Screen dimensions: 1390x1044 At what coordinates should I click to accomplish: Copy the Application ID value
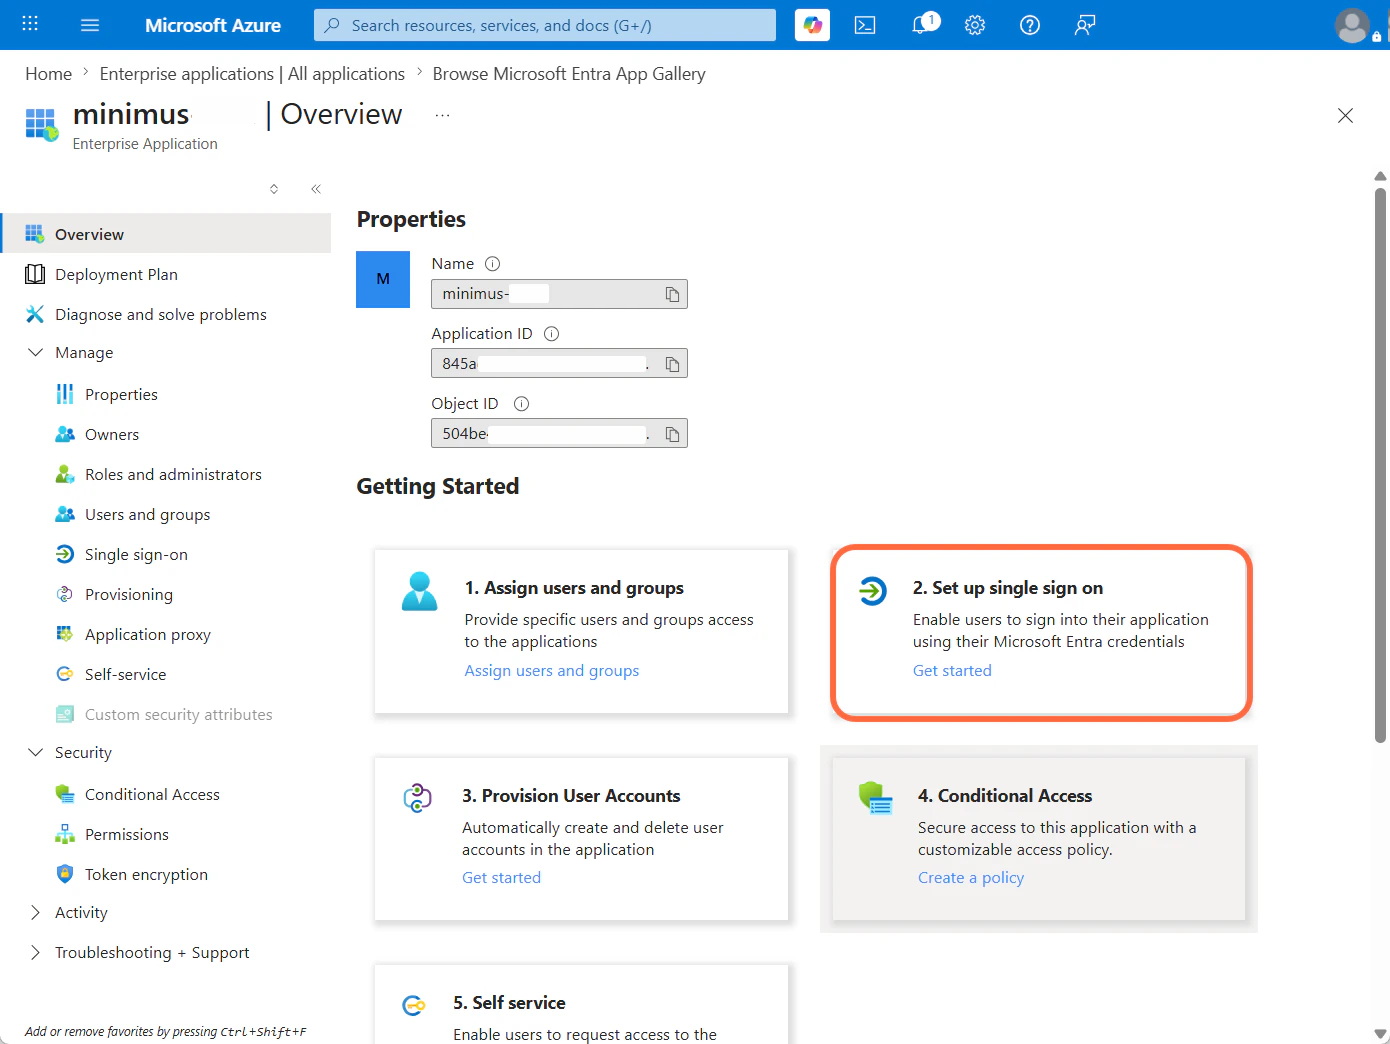coord(672,364)
